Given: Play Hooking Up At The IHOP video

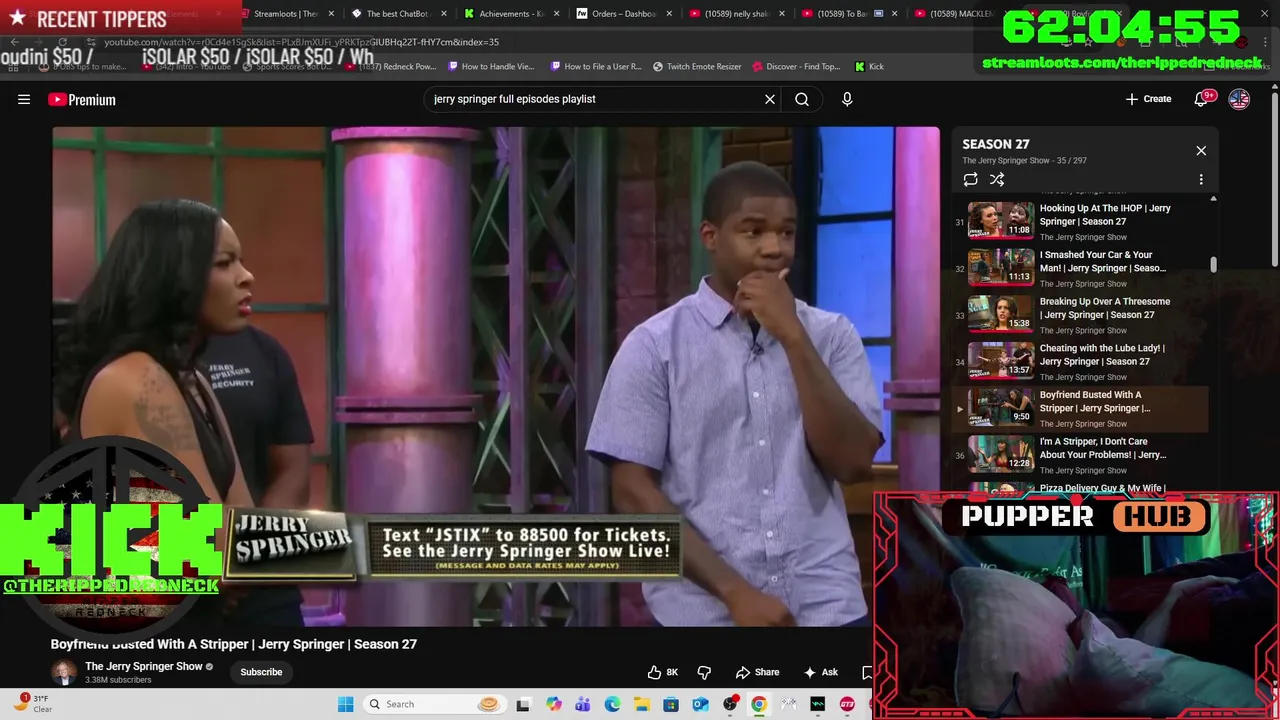Looking at the screenshot, I should point(1080,221).
